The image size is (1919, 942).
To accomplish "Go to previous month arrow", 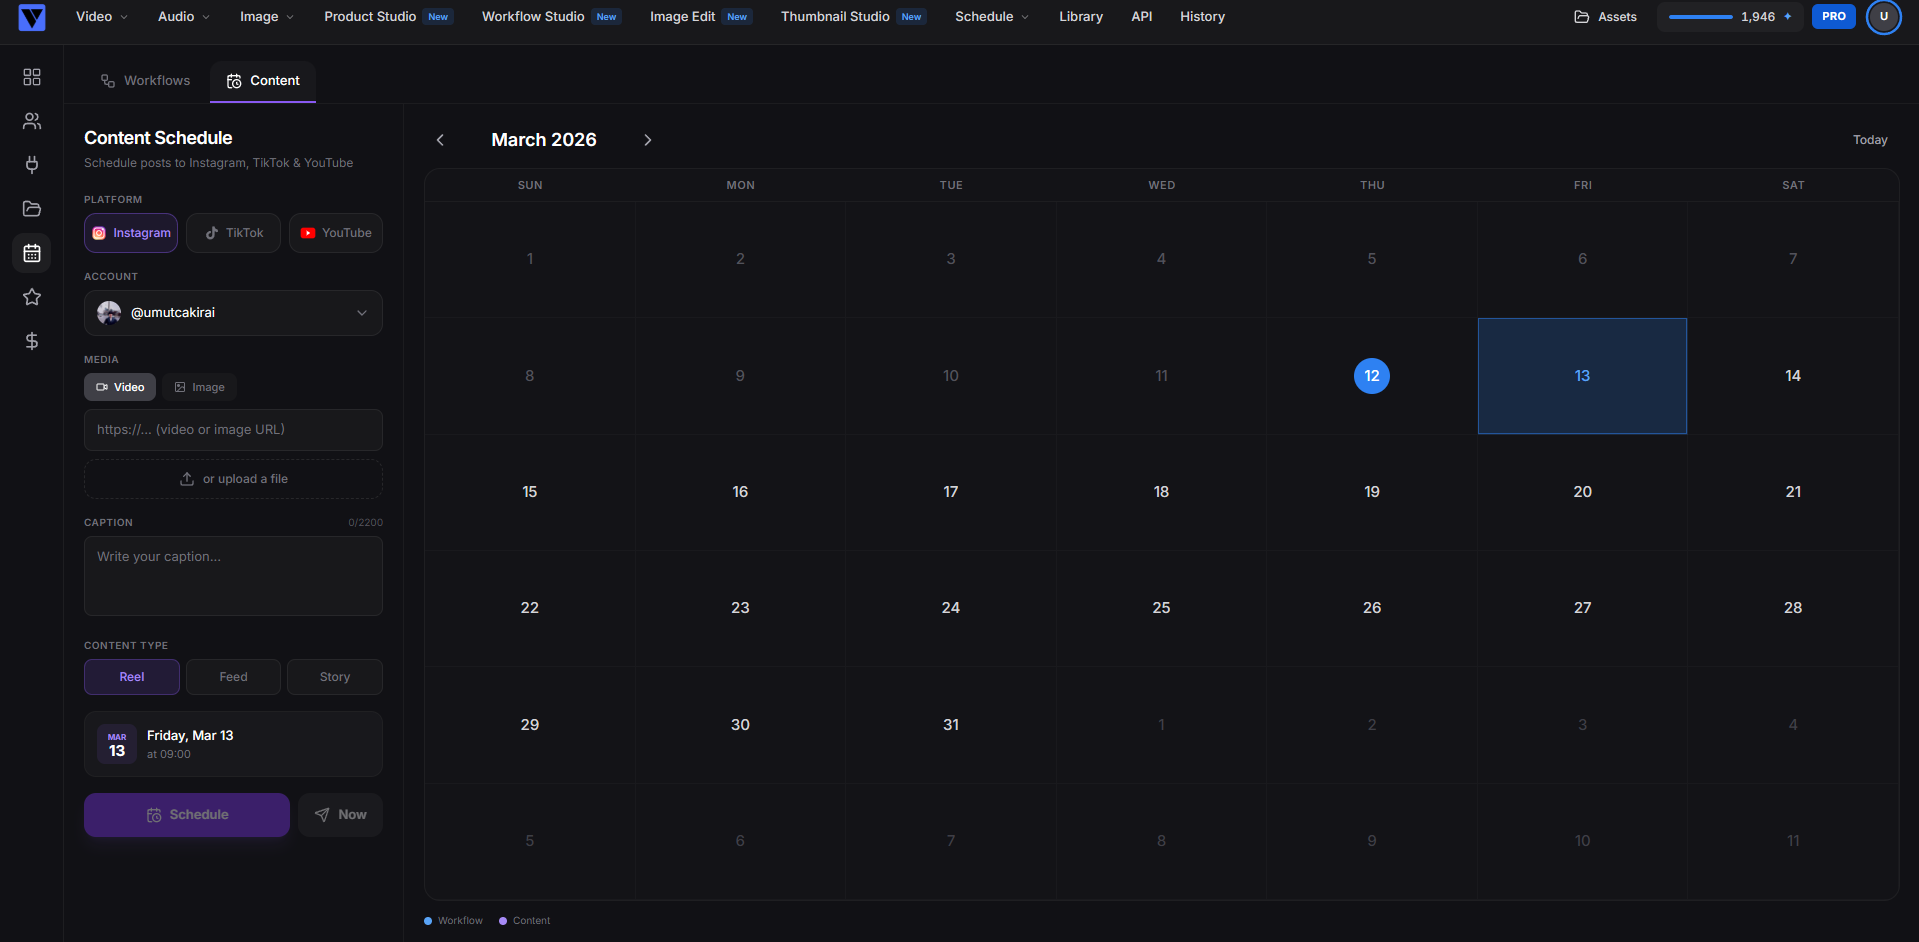I will [440, 140].
